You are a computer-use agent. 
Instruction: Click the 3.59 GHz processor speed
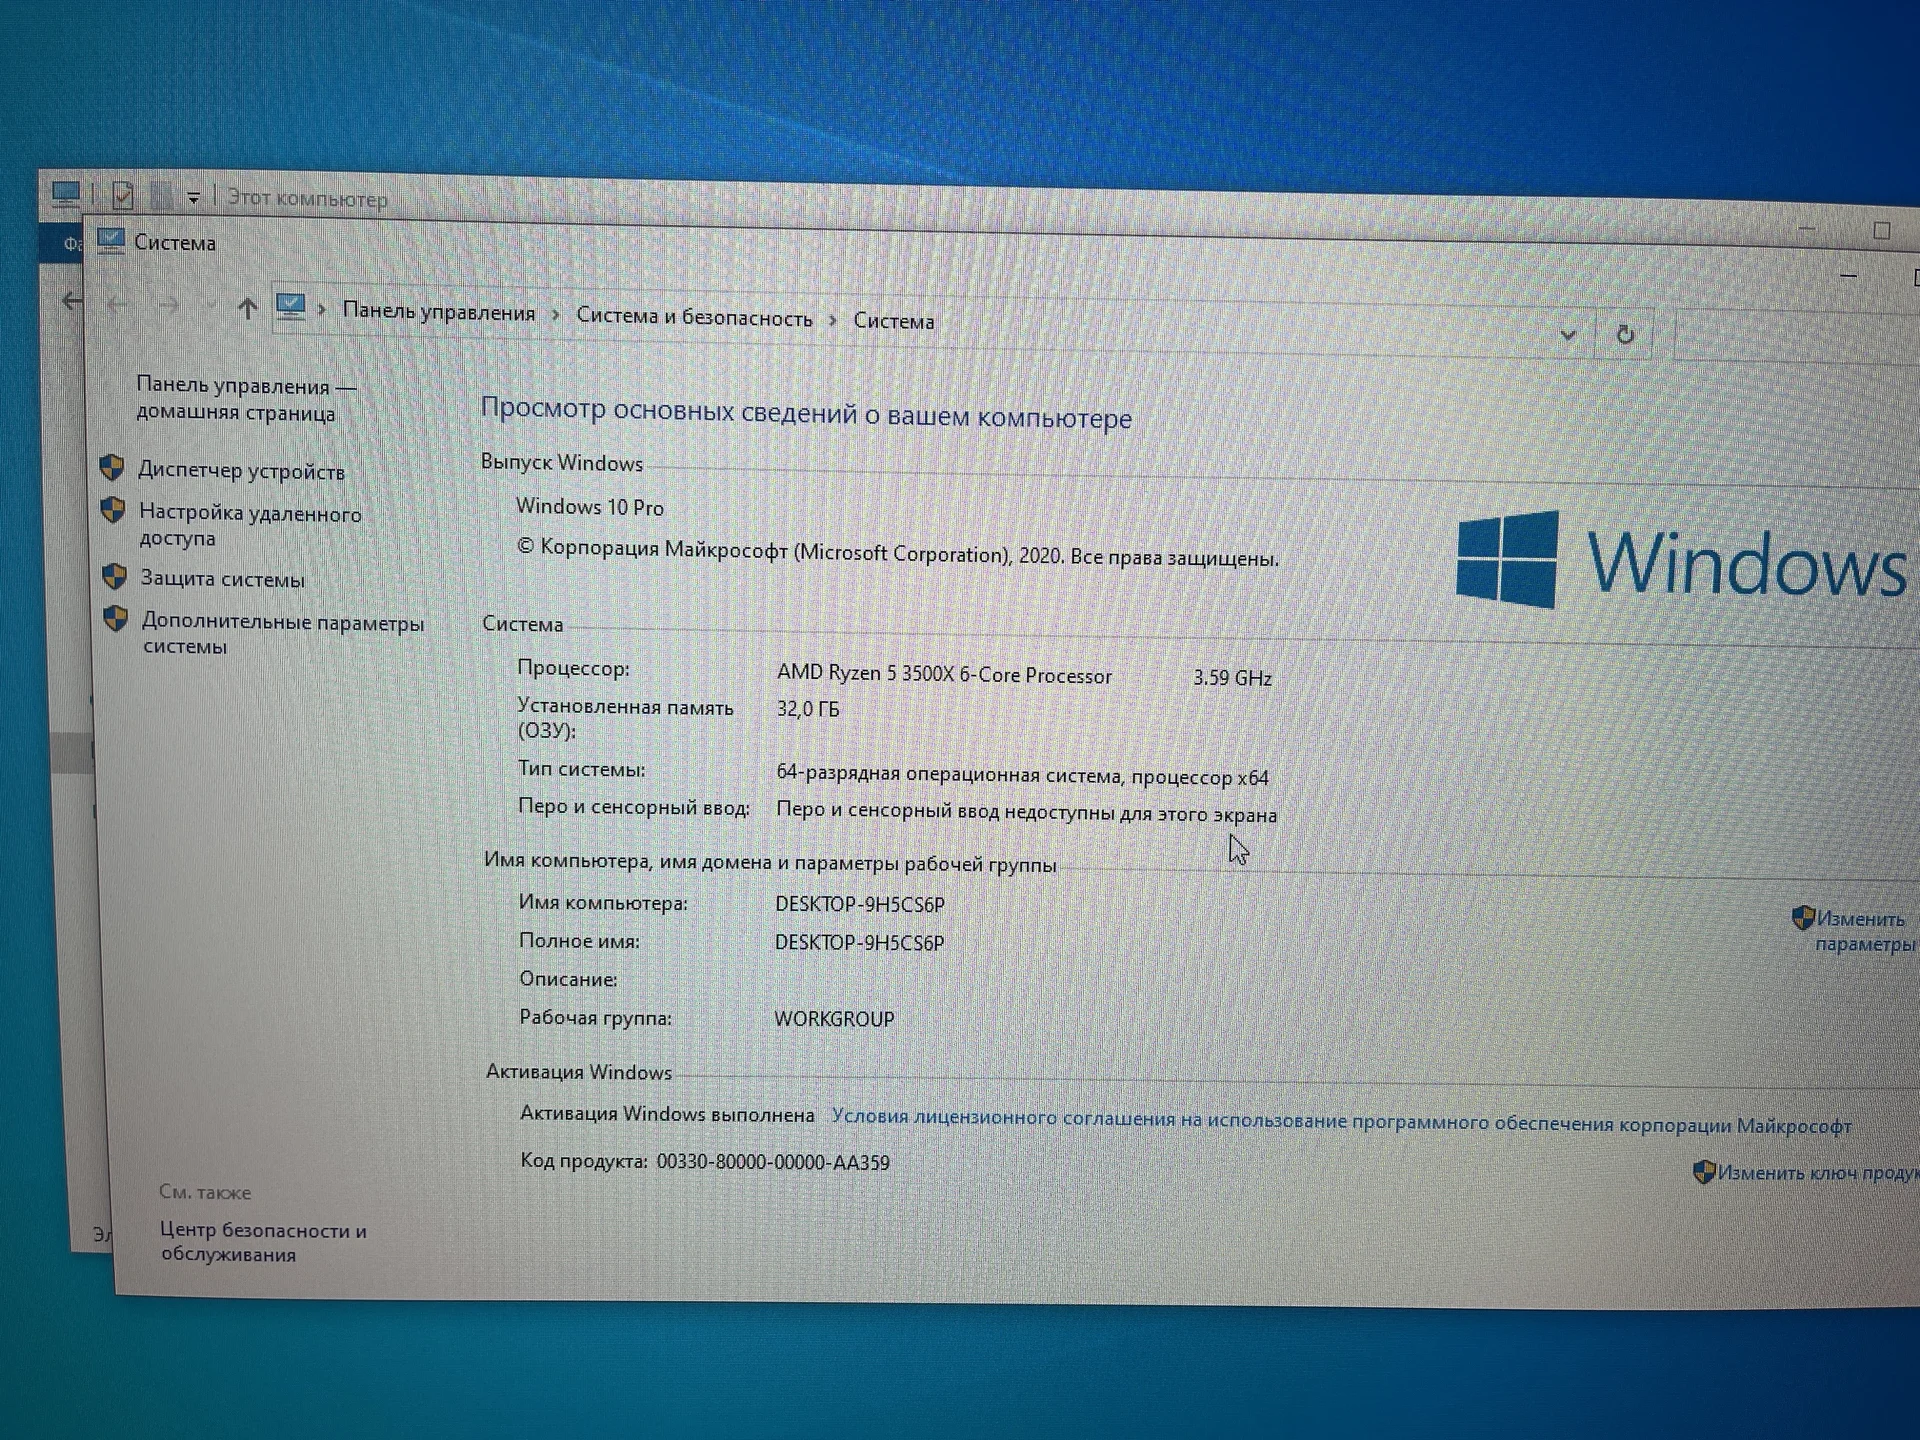[x=1232, y=678]
